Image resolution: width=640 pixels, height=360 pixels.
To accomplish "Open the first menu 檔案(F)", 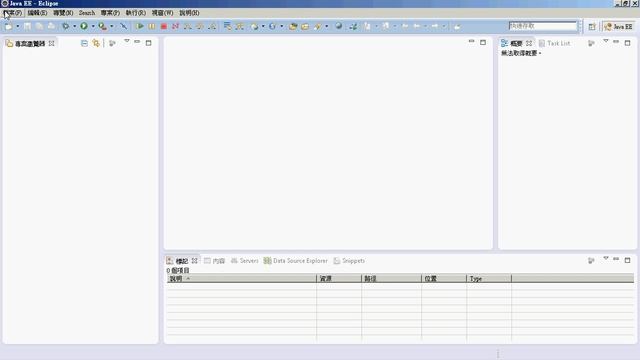I will pos(13,13).
